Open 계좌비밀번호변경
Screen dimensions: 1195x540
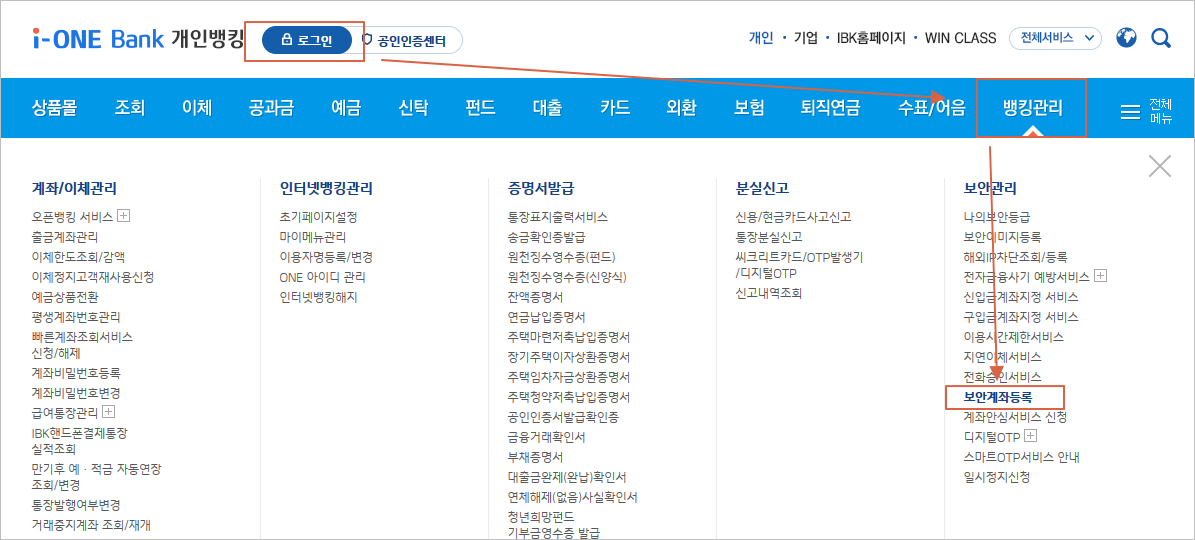coord(76,393)
